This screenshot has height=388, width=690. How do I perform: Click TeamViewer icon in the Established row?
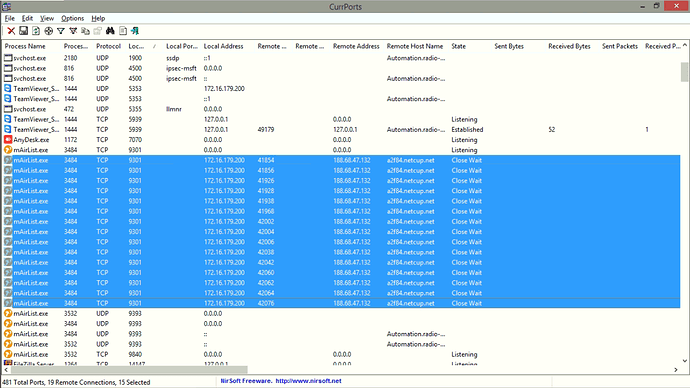click(8, 129)
